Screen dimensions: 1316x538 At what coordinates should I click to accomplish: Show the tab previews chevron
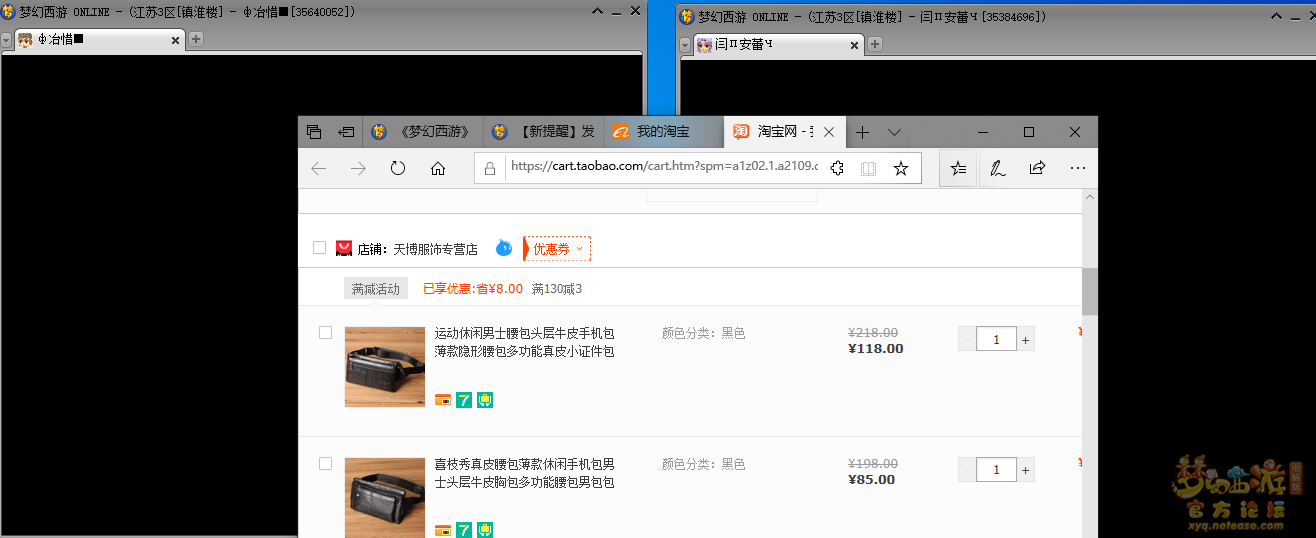click(x=894, y=132)
